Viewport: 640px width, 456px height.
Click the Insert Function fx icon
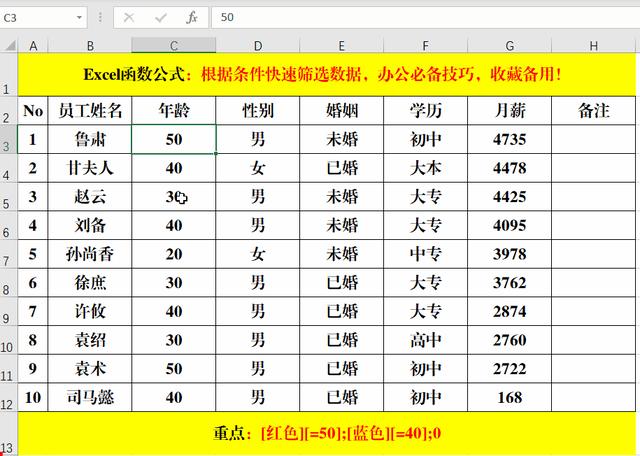[192, 18]
